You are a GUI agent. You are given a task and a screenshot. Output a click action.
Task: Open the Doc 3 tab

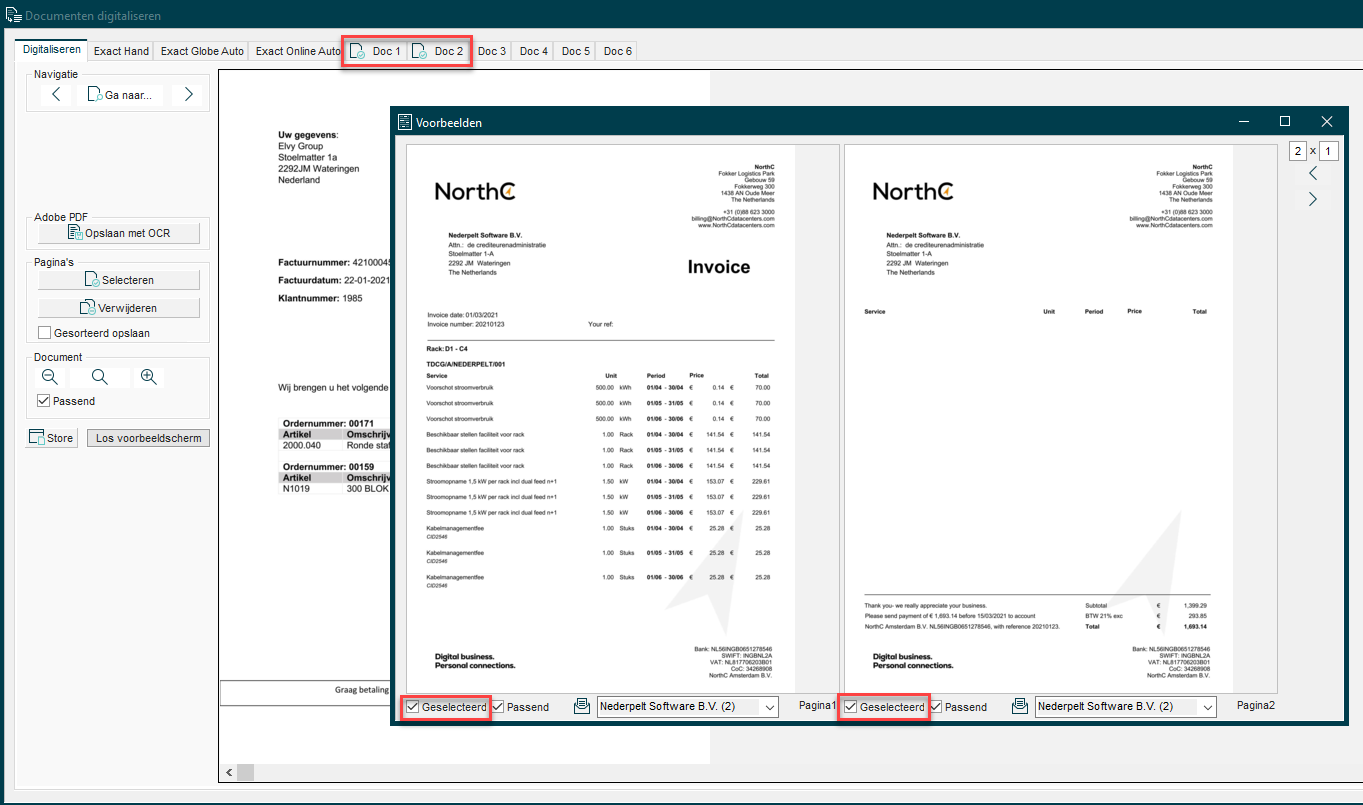coord(492,51)
